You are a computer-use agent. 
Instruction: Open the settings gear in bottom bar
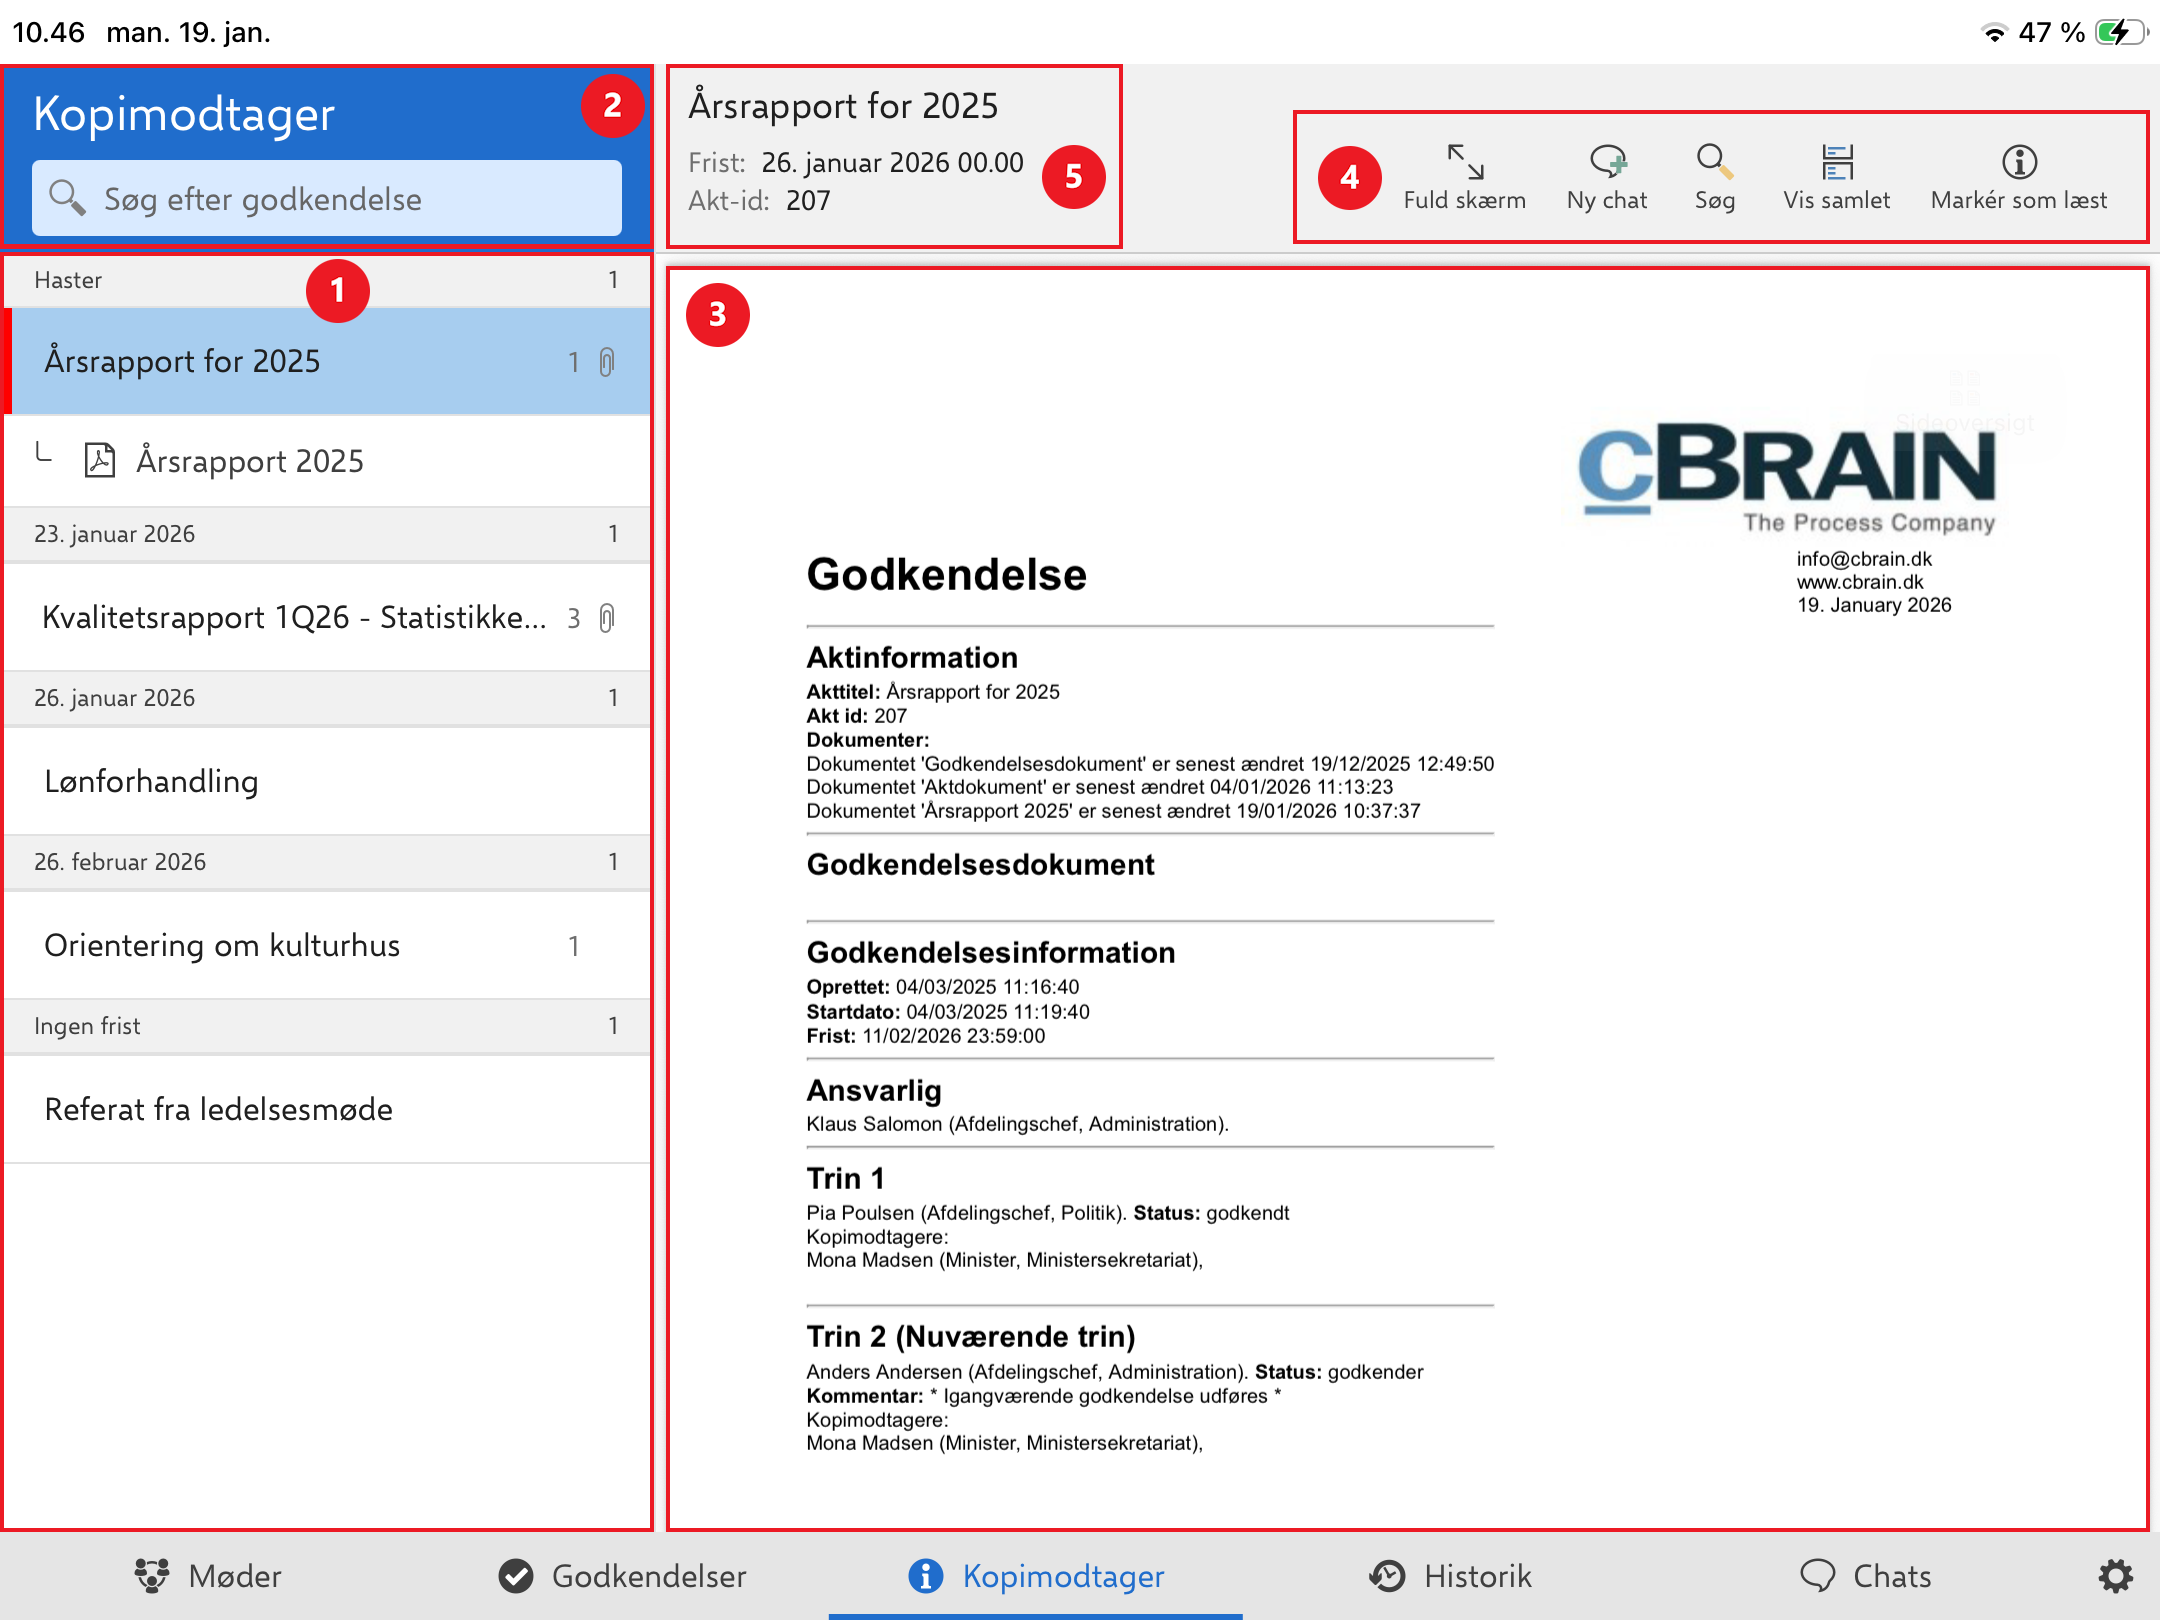(2115, 1576)
